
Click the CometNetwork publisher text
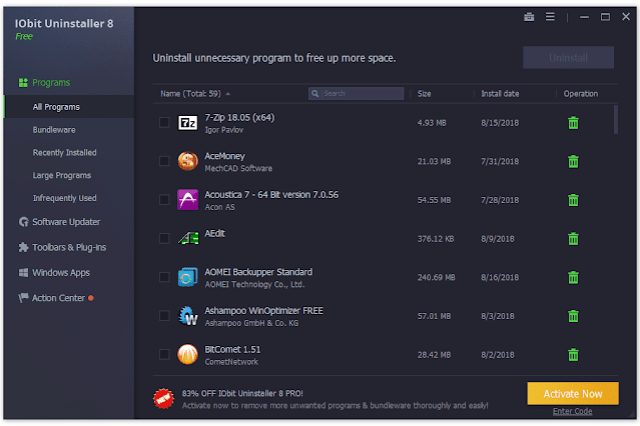click(231, 362)
